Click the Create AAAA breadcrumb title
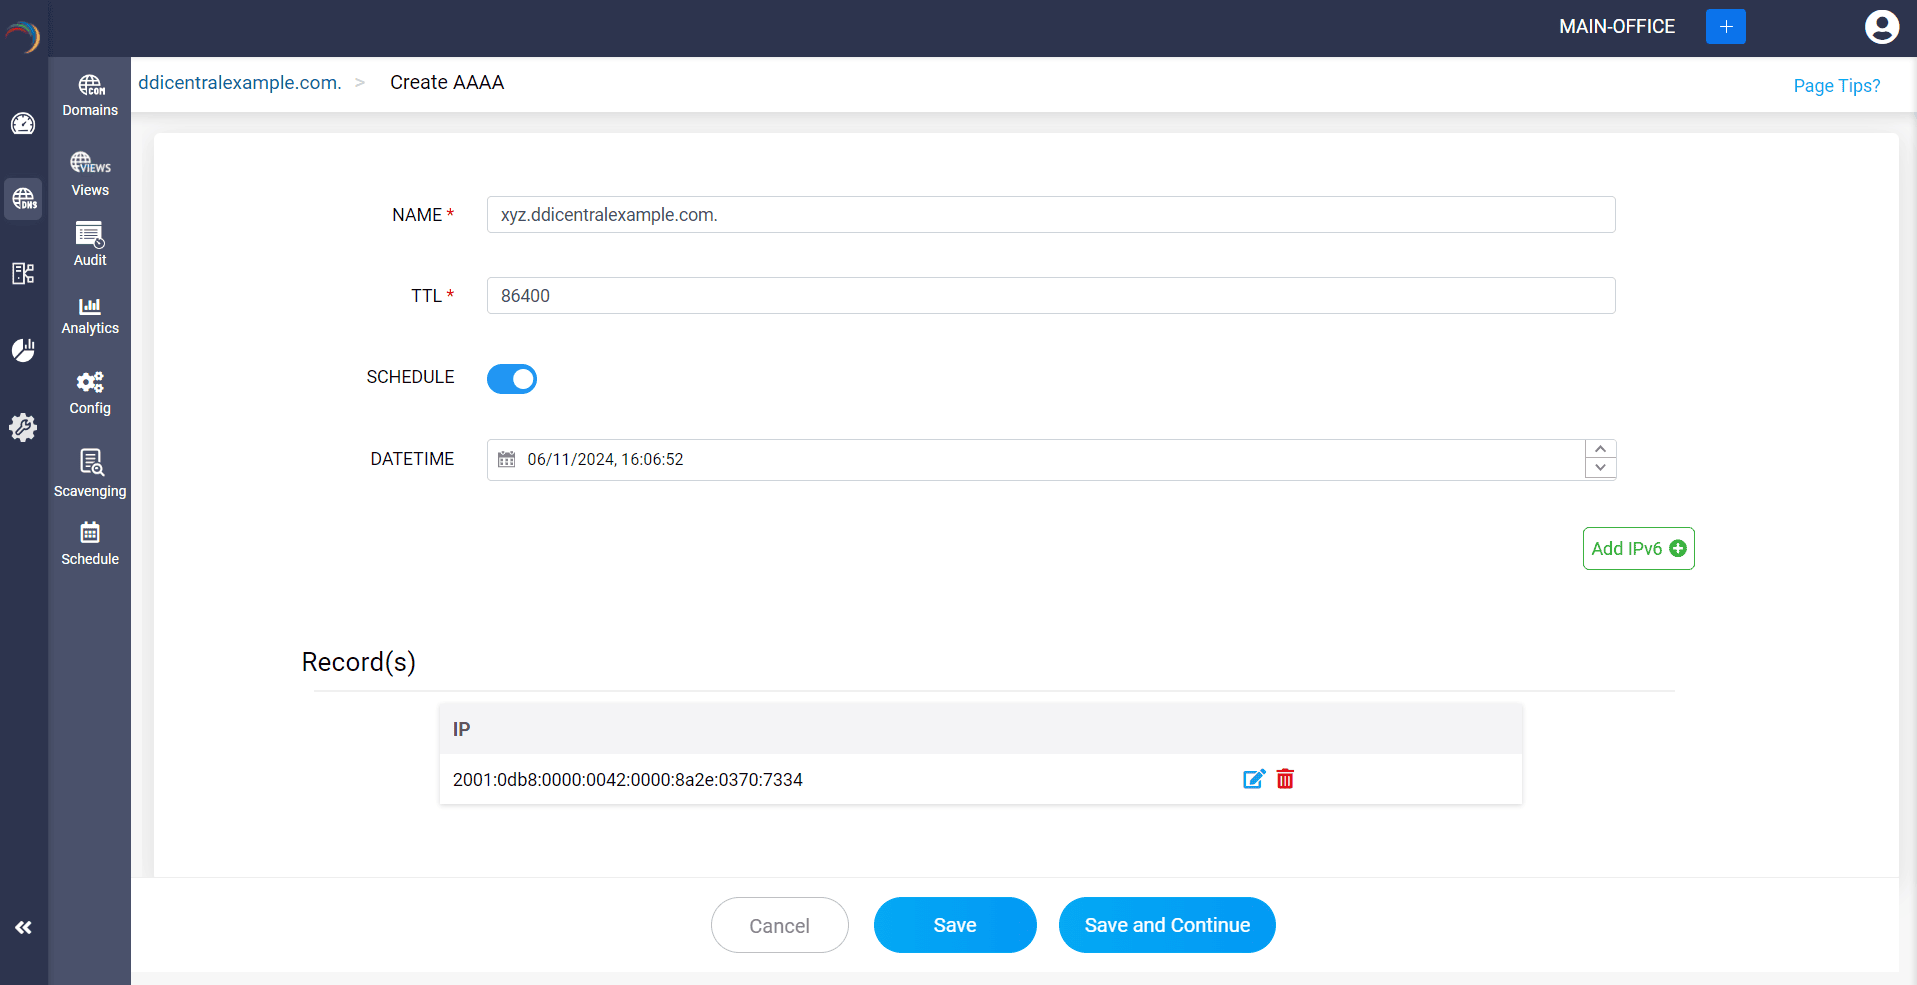The width and height of the screenshot is (1917, 985). tap(447, 83)
